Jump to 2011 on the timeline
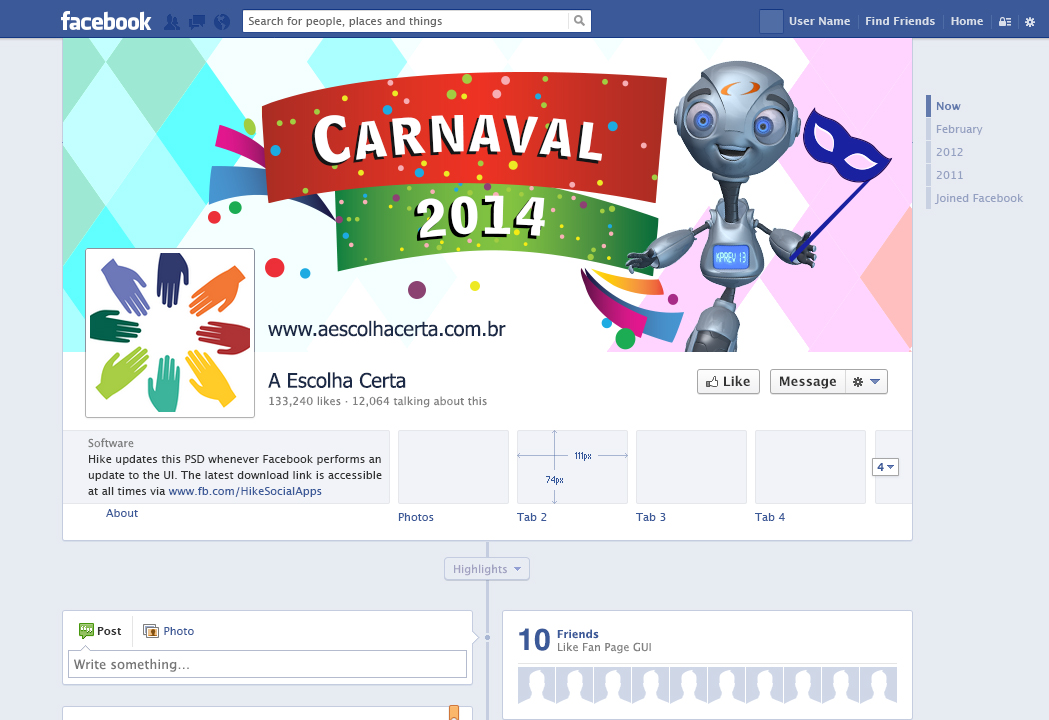The width and height of the screenshot is (1049, 720). click(949, 175)
